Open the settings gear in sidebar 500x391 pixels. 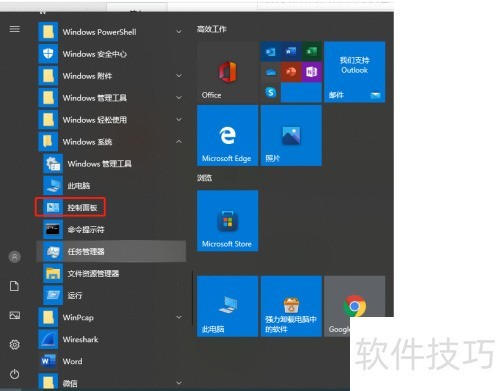pyautogui.click(x=15, y=344)
